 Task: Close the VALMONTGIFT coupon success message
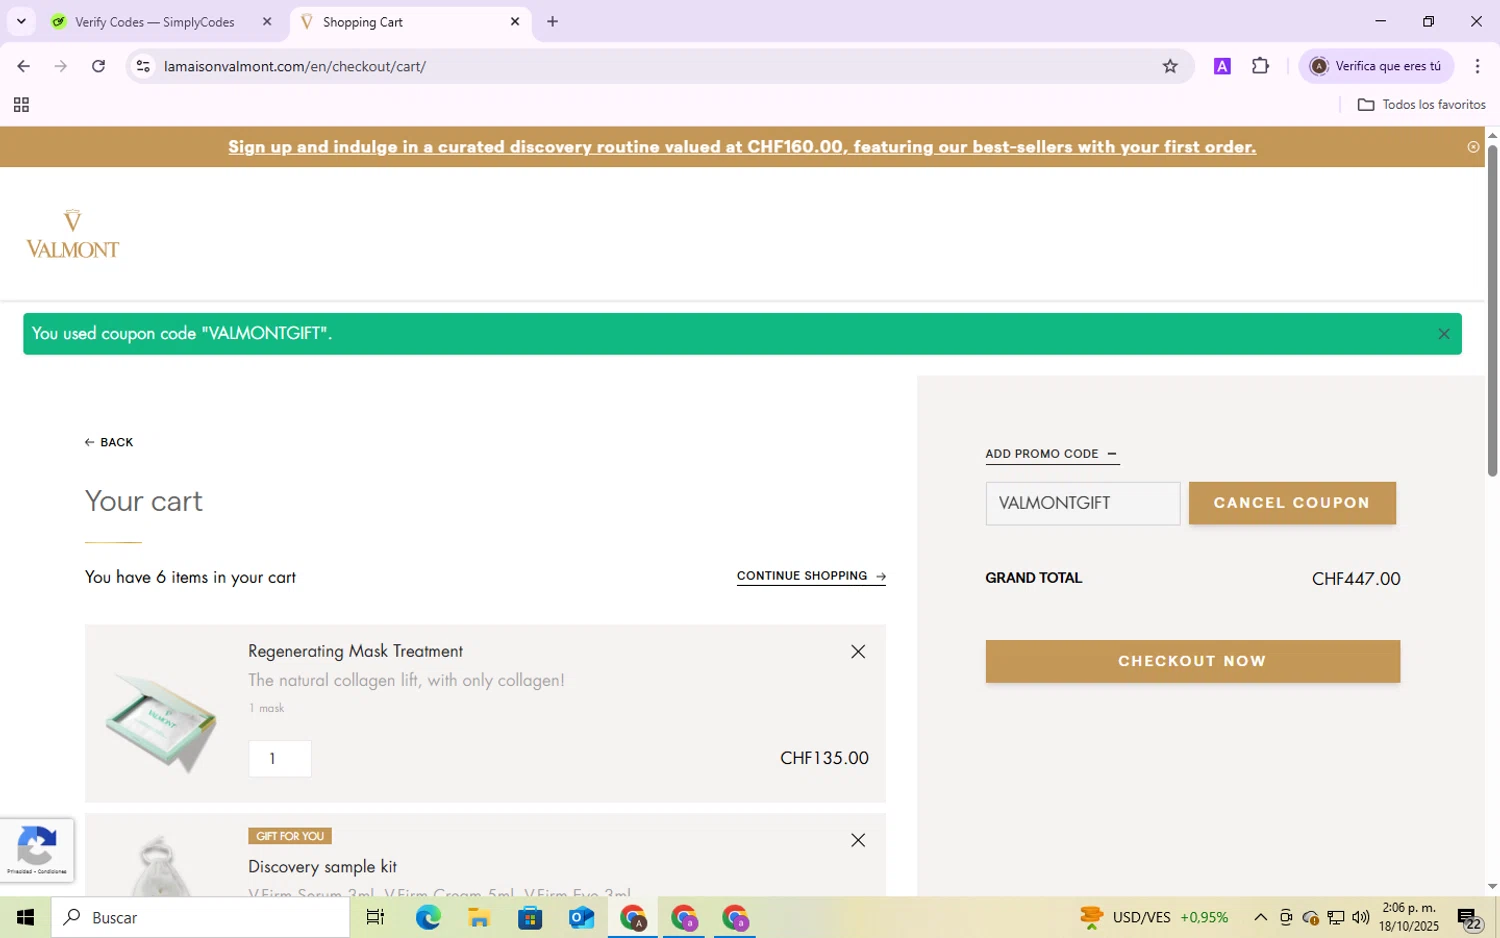[x=1443, y=334]
